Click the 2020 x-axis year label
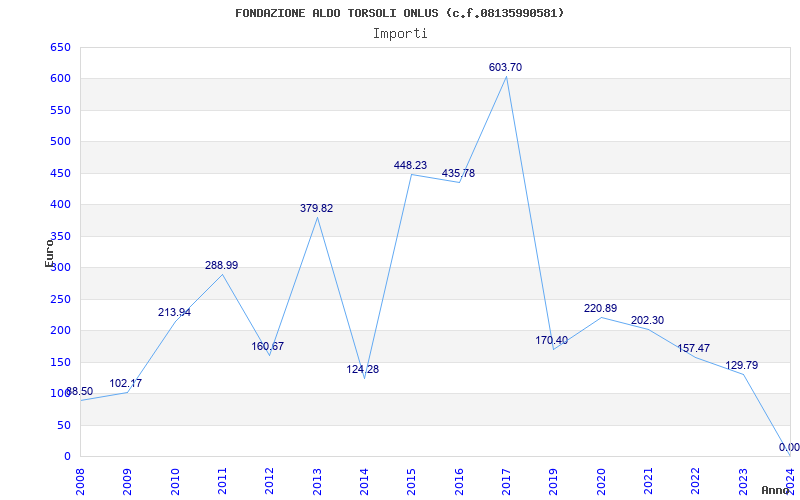The width and height of the screenshot is (800, 500). coord(601,482)
